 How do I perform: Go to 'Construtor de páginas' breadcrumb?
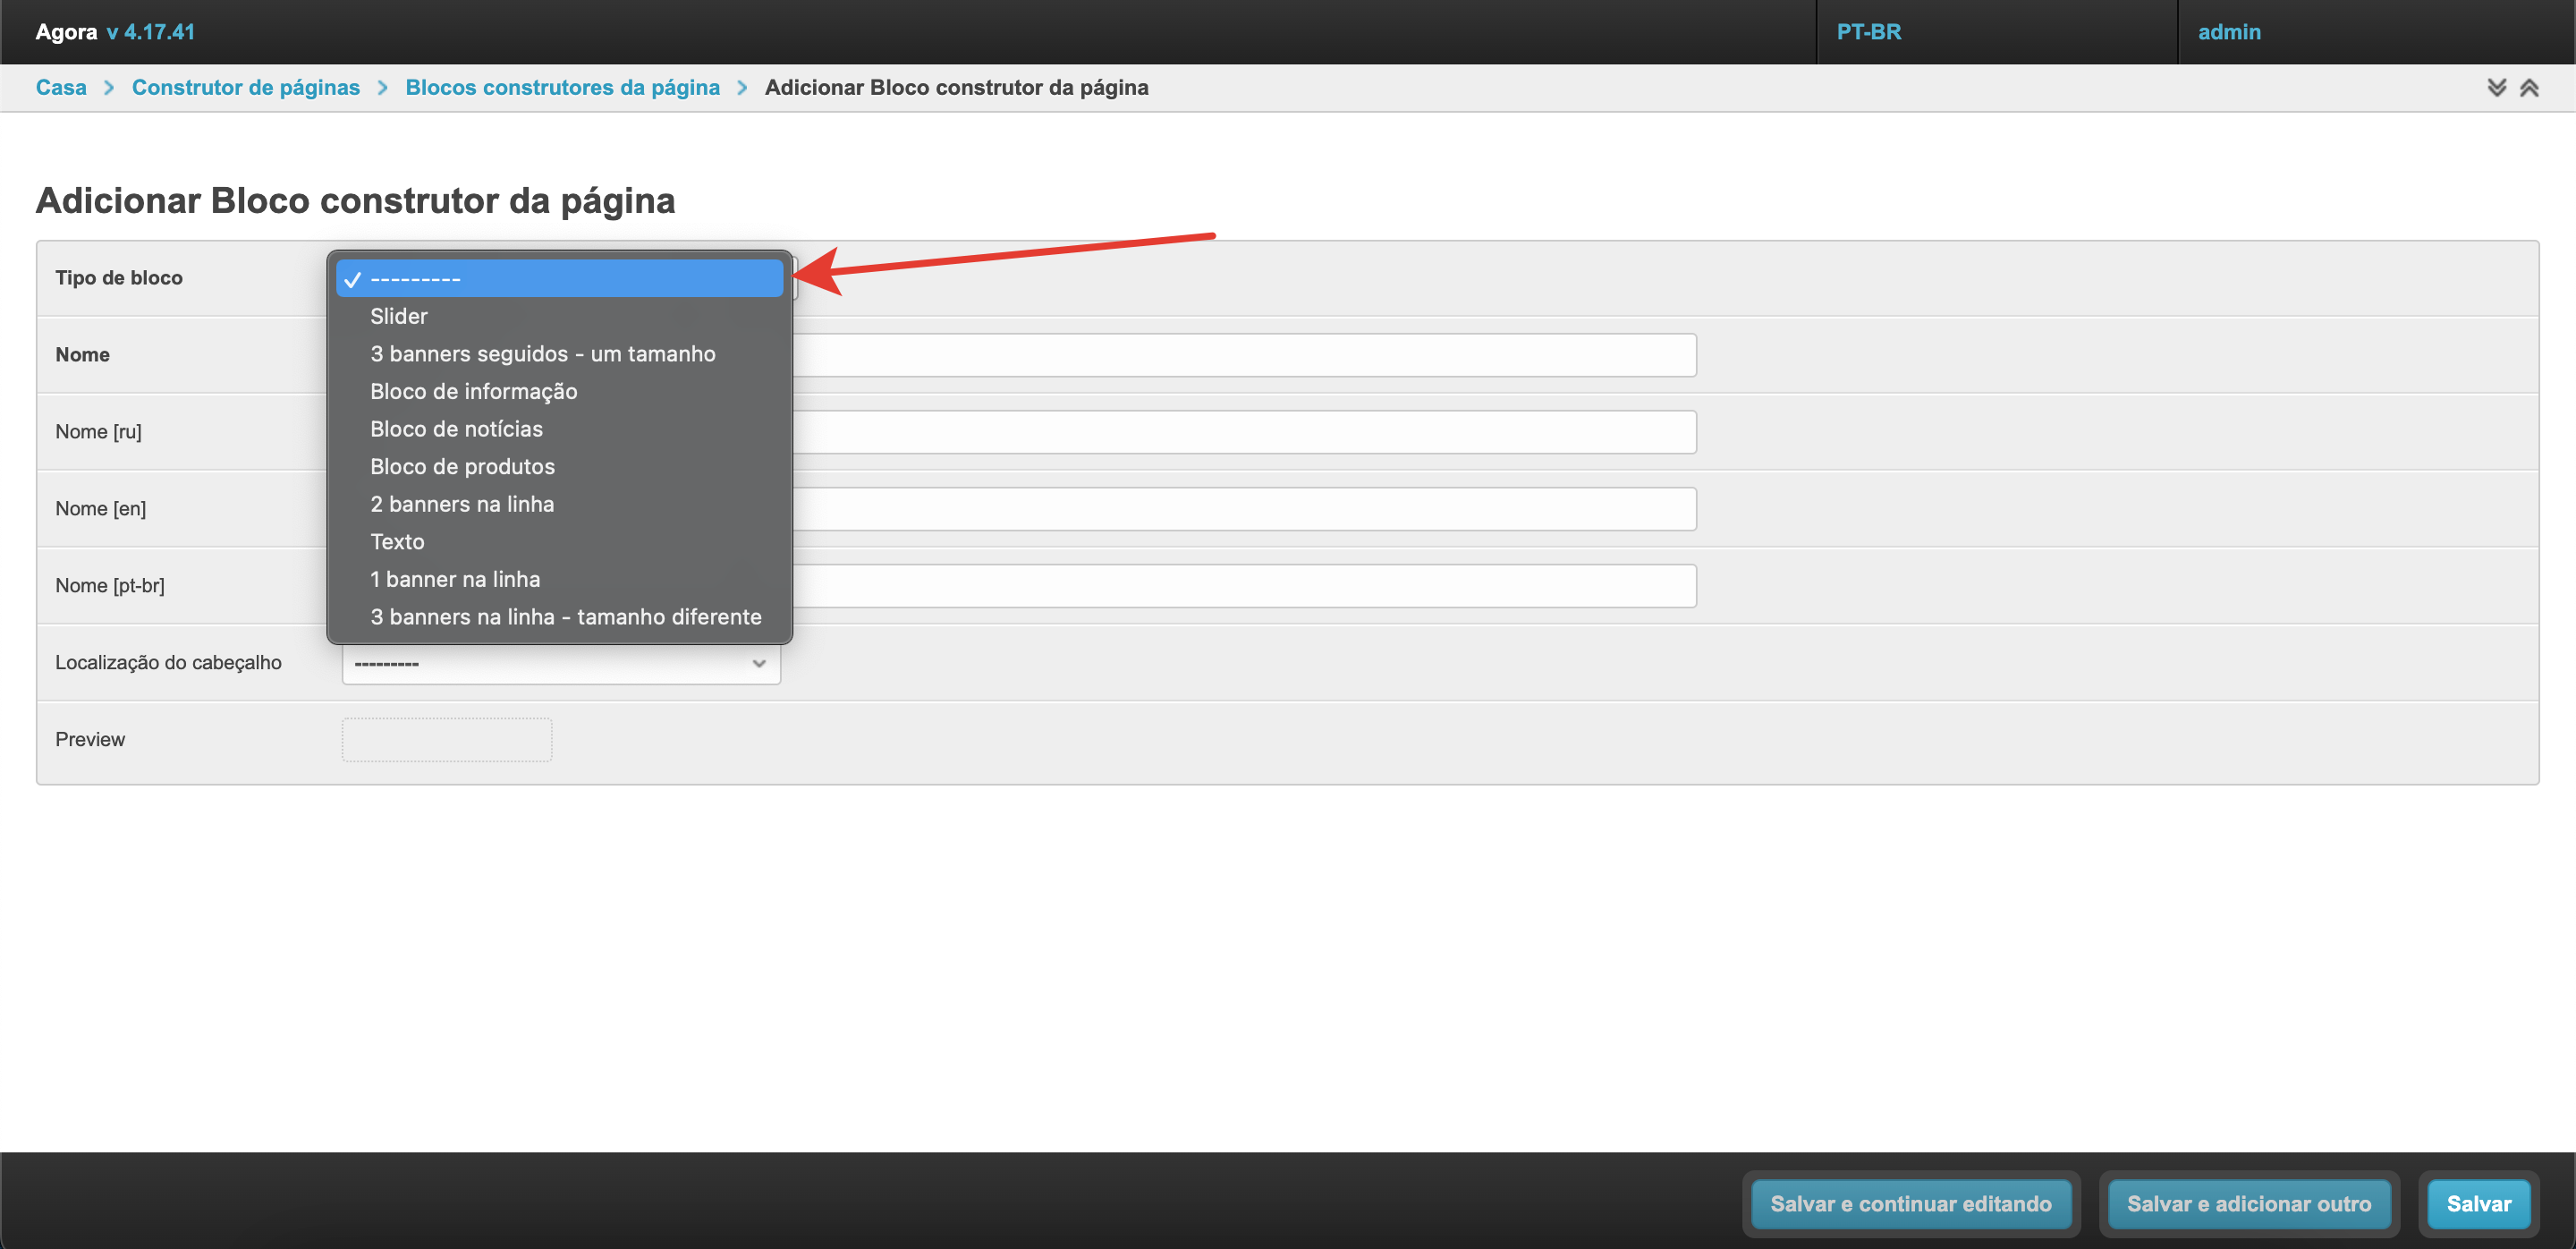tap(245, 88)
